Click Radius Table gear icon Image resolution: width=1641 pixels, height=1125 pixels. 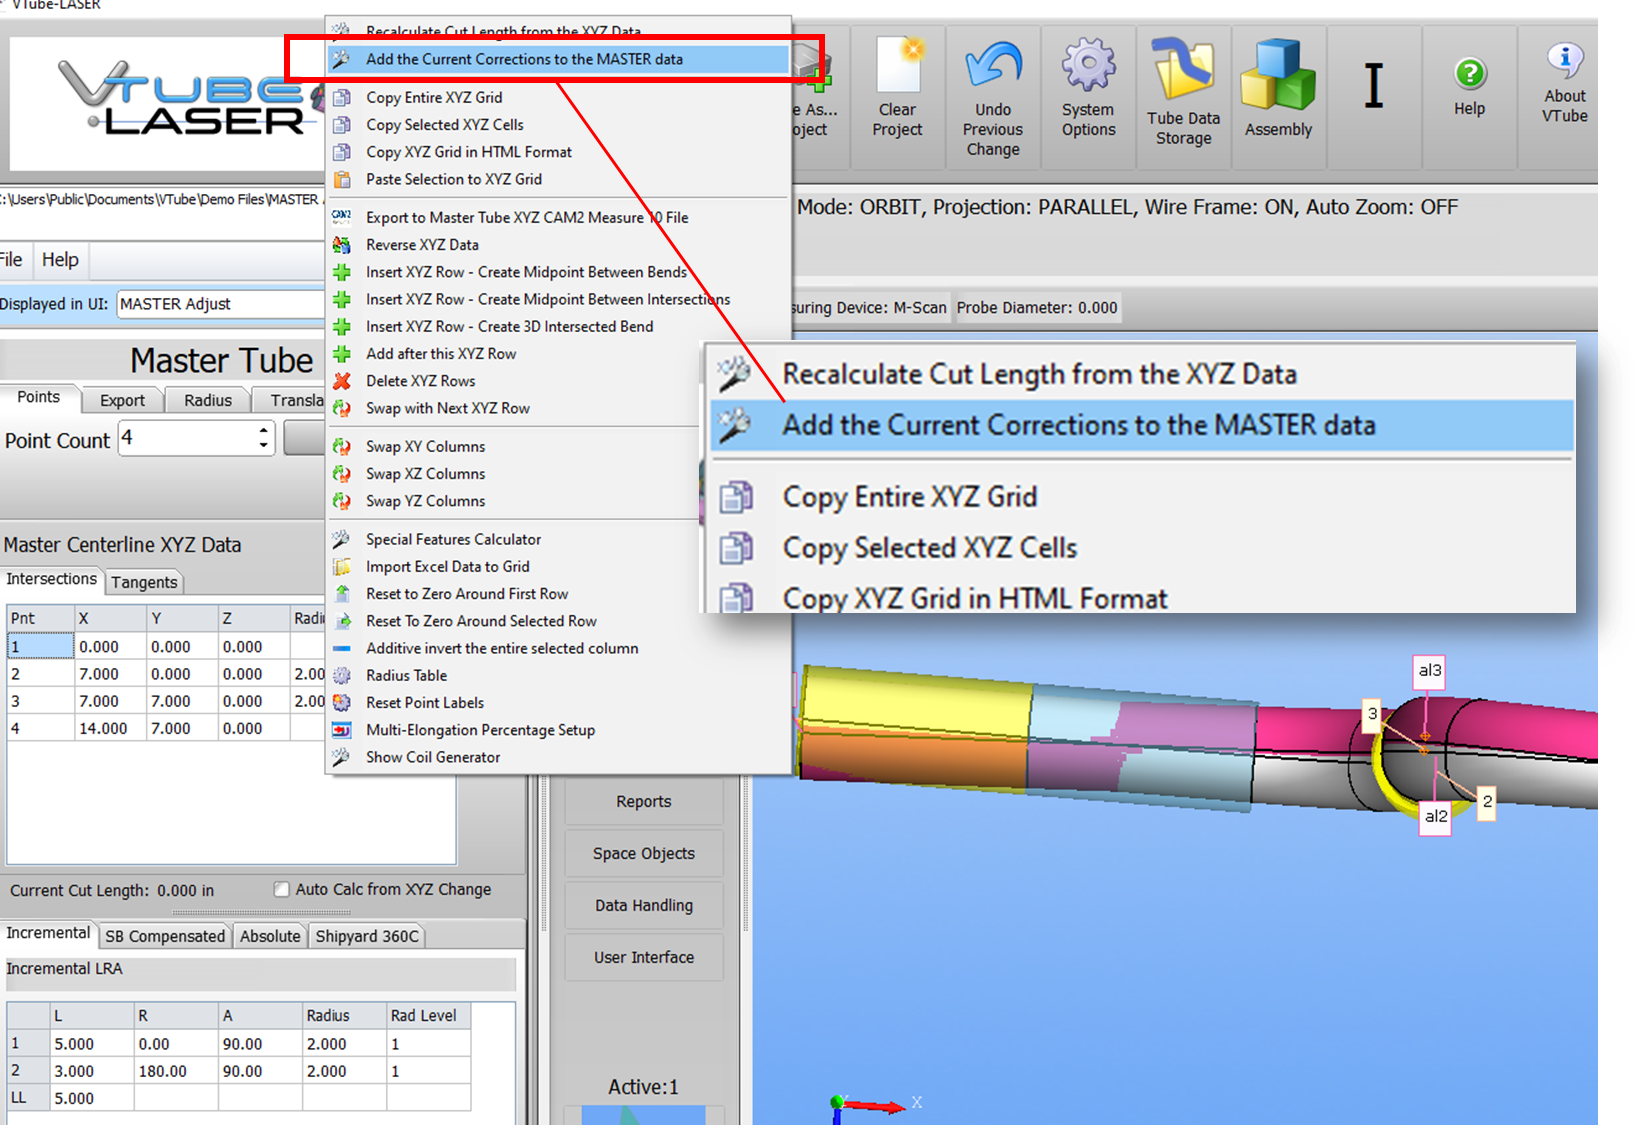tap(342, 675)
